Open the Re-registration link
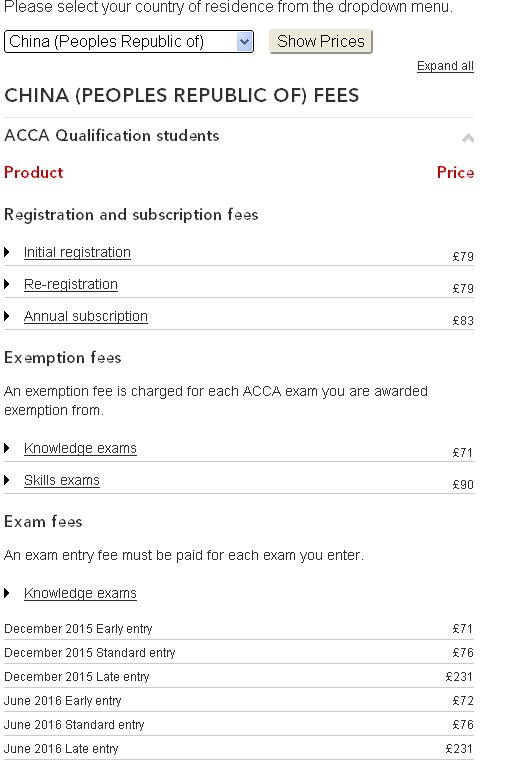Image resolution: width=506 pixels, height=760 pixels. point(71,285)
